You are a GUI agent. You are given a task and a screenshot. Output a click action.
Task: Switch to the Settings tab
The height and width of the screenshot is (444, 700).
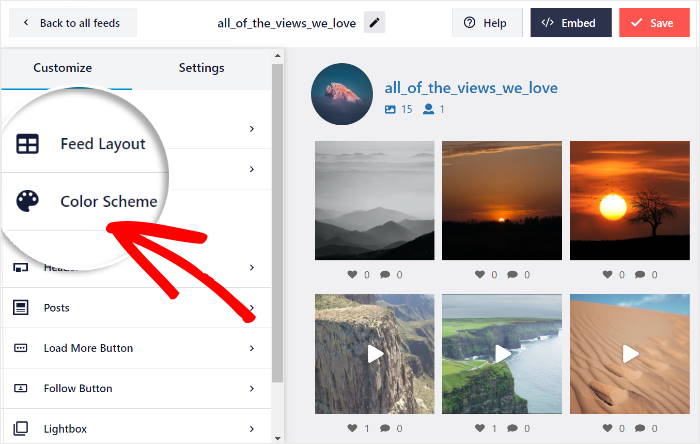[201, 68]
